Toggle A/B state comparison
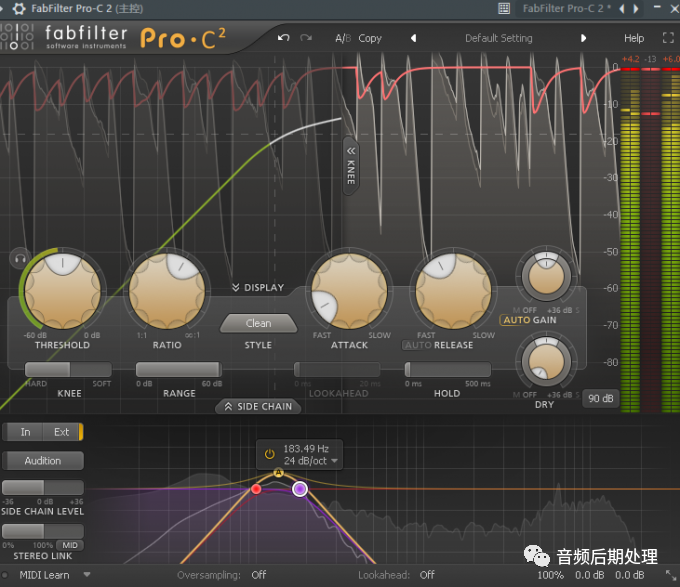This screenshot has height=587, width=680. 343,39
